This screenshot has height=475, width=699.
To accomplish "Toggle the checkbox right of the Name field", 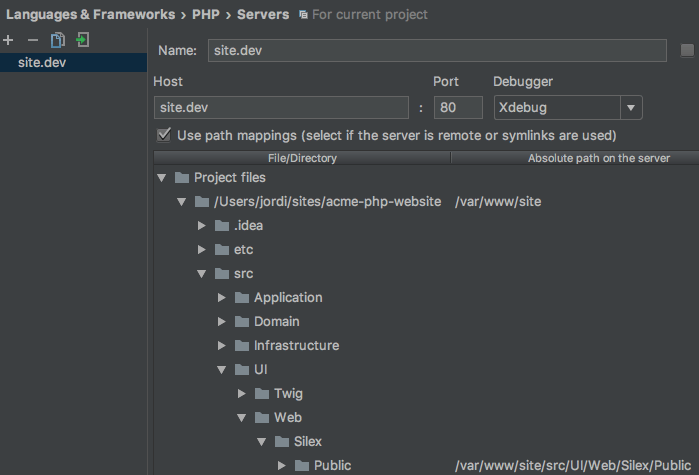I will [687, 50].
